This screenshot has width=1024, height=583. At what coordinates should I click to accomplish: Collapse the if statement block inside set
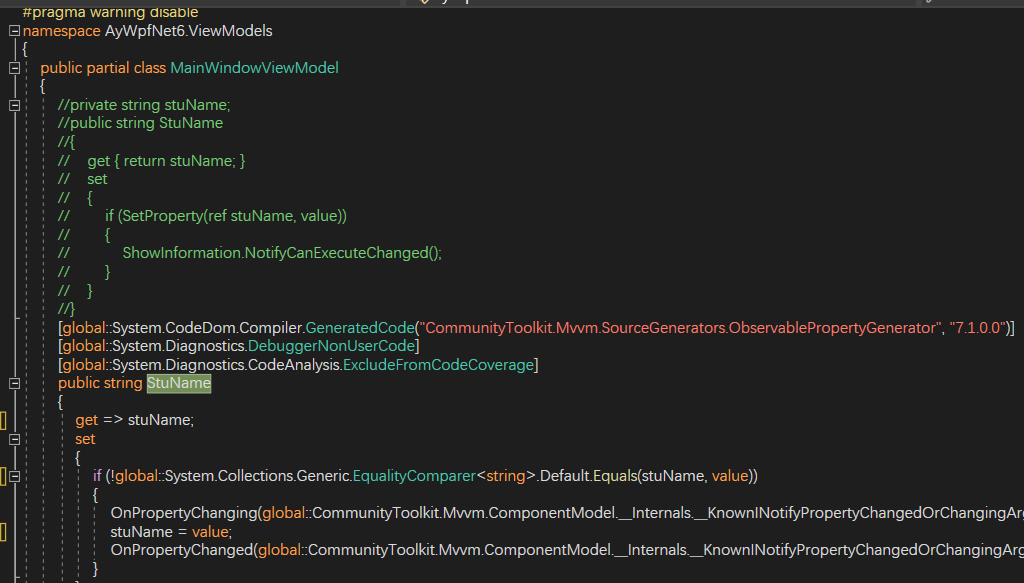tap(13, 475)
